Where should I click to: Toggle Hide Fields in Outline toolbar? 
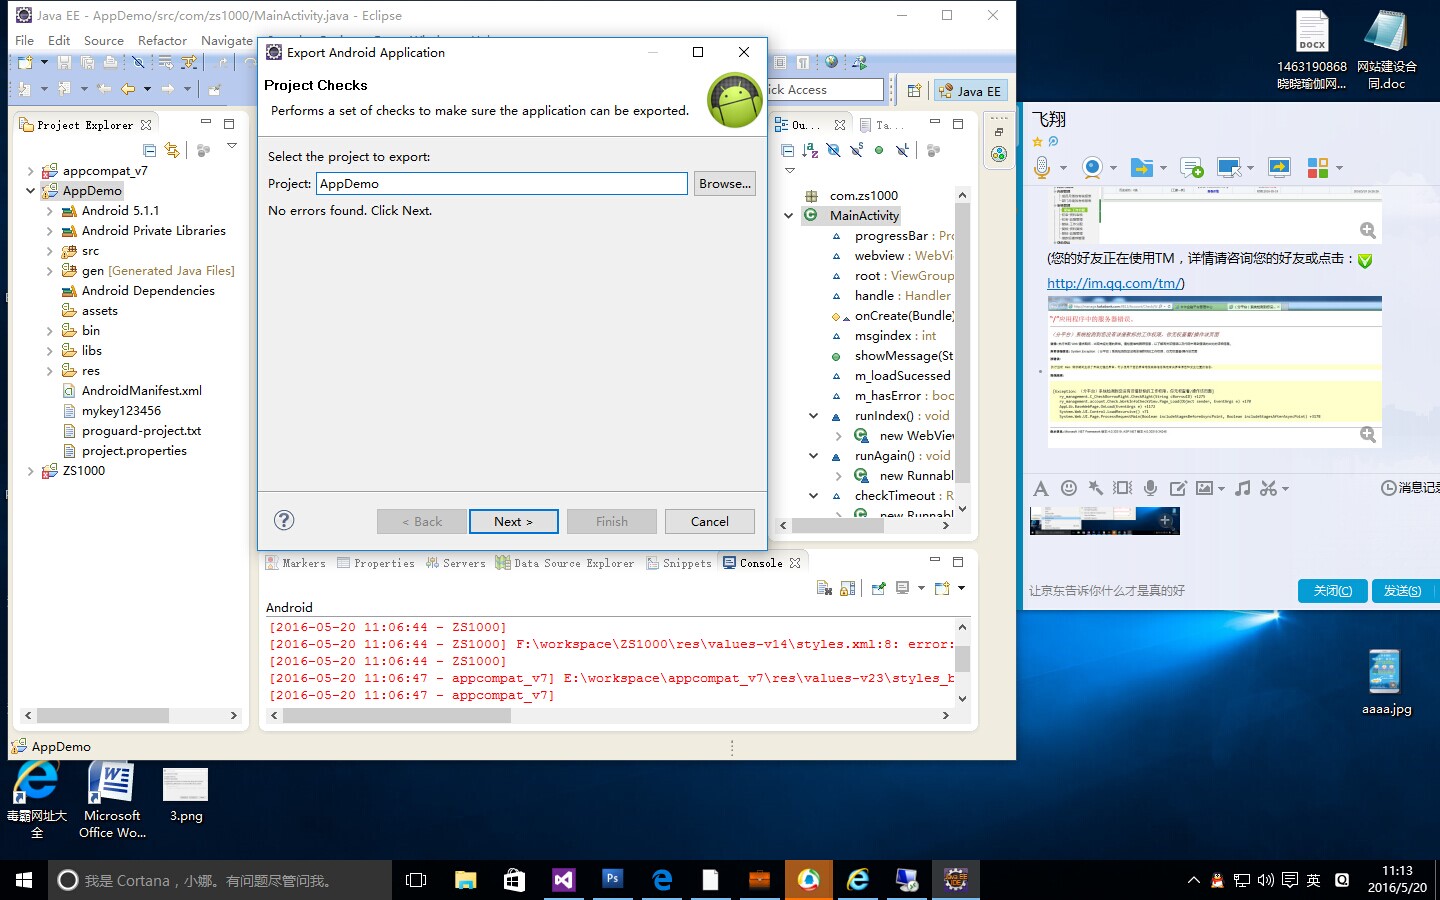[833, 150]
